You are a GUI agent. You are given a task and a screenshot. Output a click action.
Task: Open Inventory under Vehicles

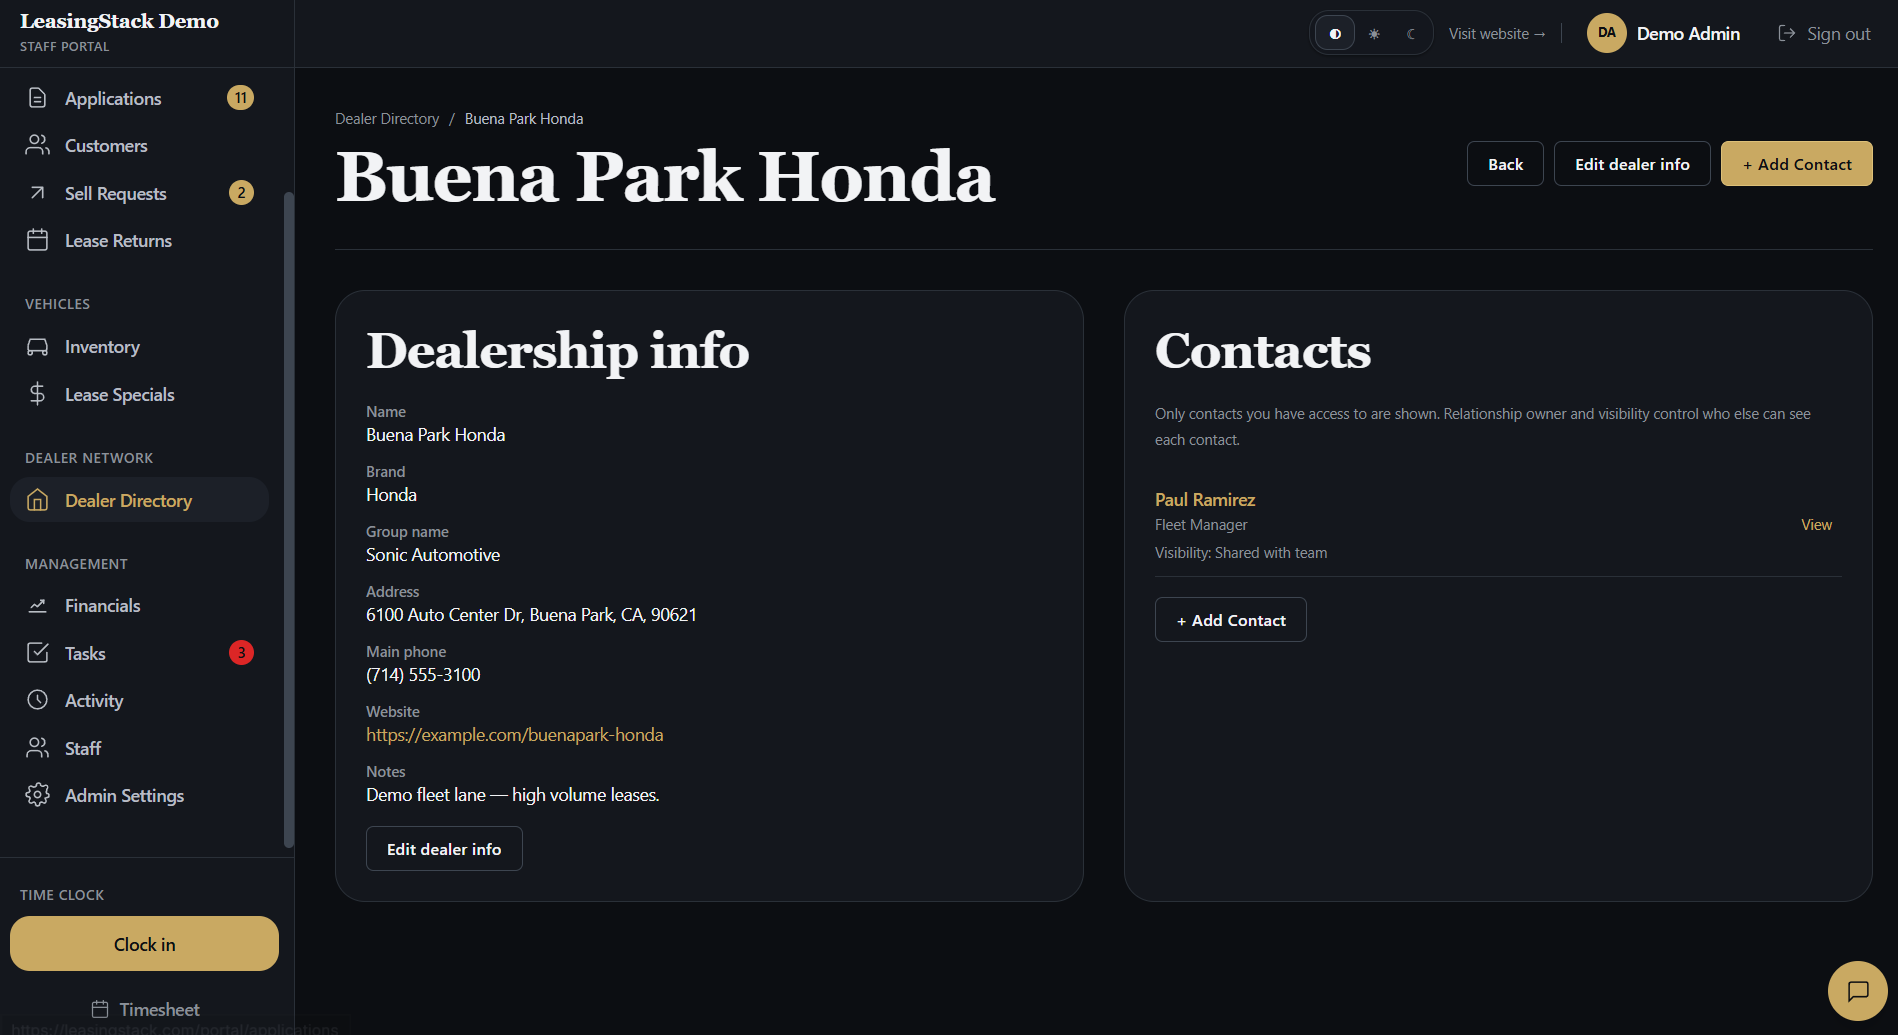(x=140, y=347)
